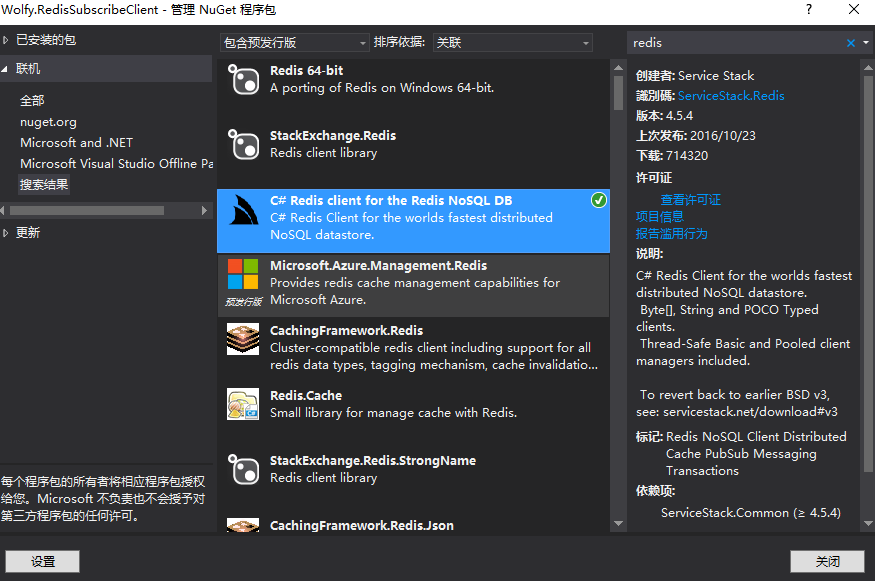Click the StackExchange.Redis package icon
This screenshot has width=875, height=581.
pyautogui.click(x=243, y=144)
